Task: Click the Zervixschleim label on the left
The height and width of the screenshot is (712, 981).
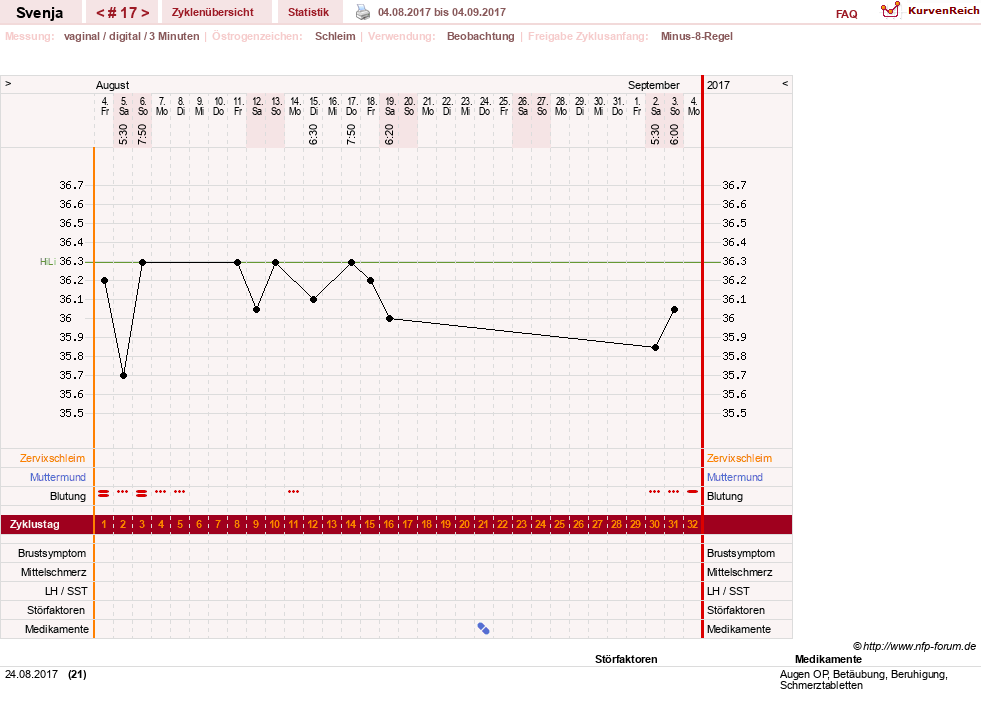Action: pyautogui.click(x=52, y=458)
